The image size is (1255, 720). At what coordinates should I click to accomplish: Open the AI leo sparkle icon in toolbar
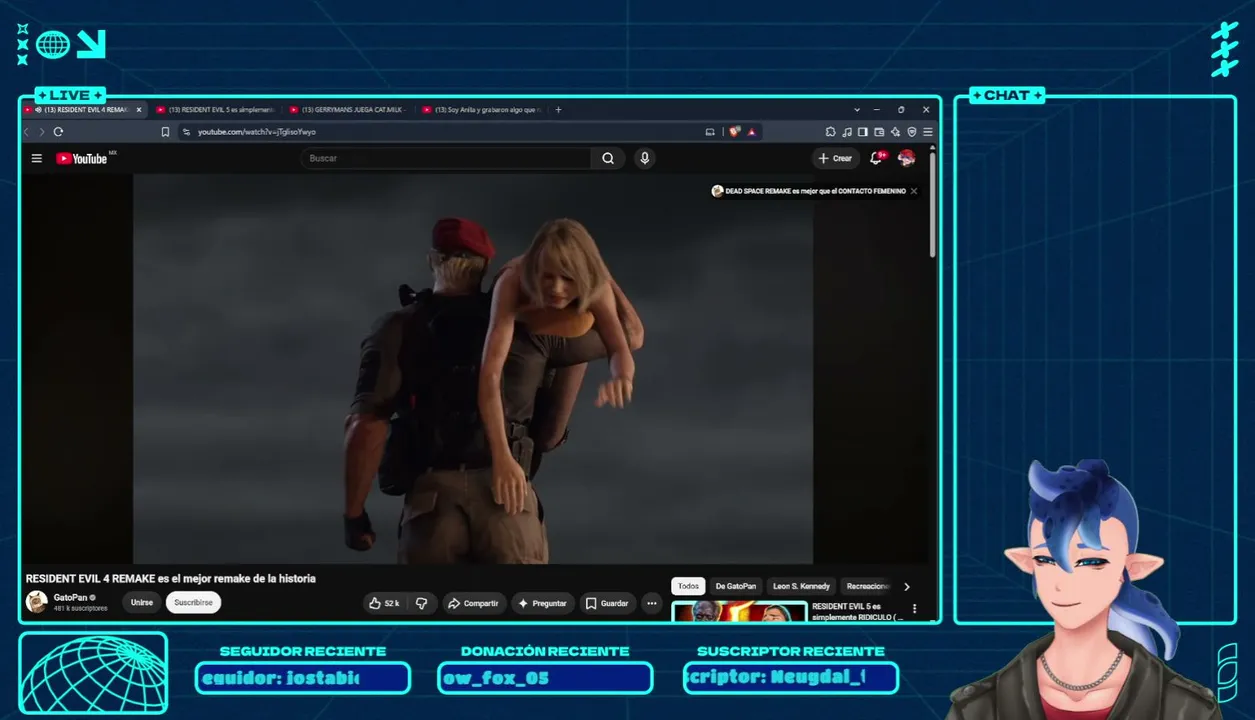[895, 132]
